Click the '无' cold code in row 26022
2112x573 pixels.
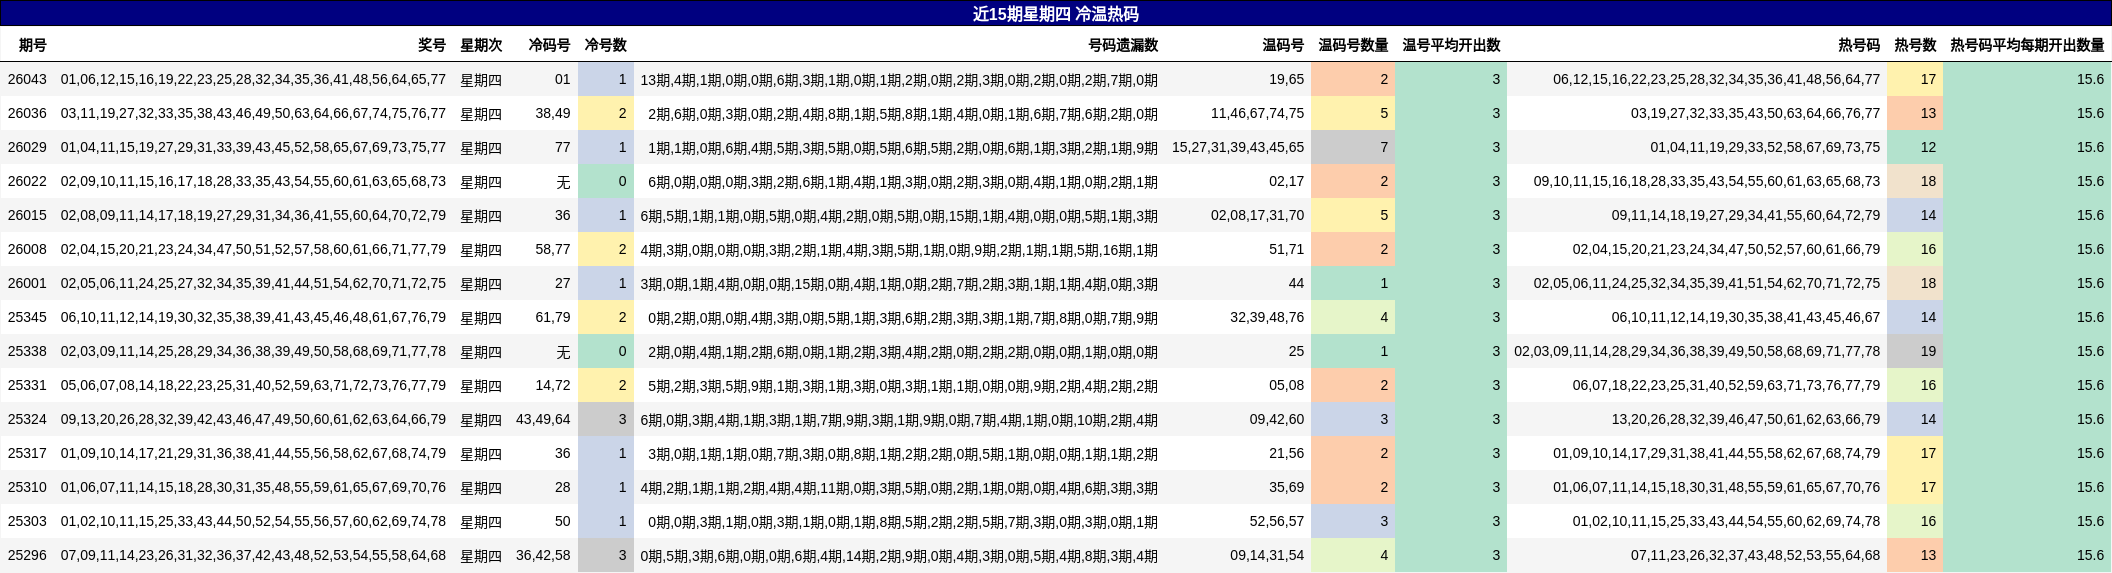(563, 181)
